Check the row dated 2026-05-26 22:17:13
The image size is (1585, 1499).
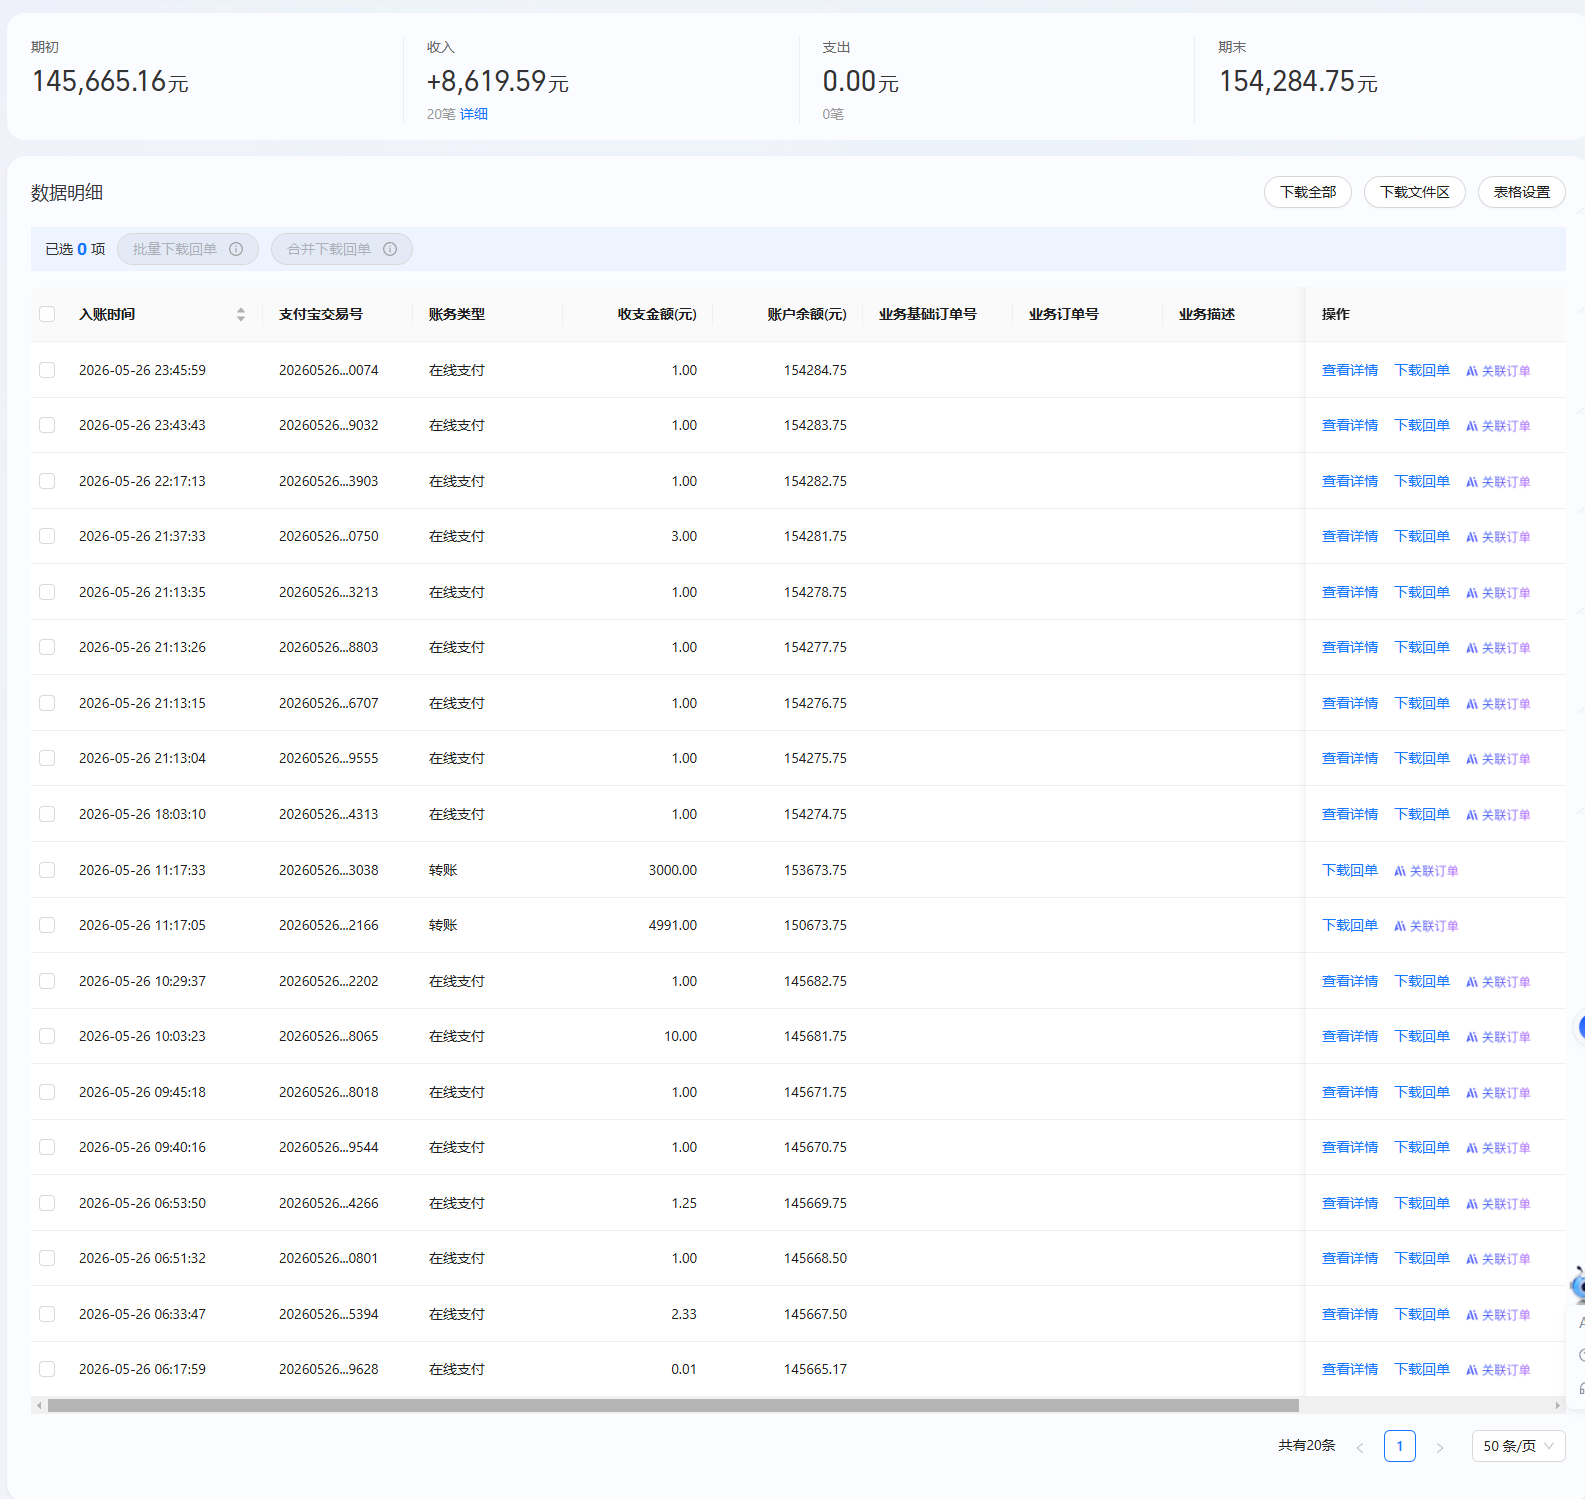pos(47,481)
